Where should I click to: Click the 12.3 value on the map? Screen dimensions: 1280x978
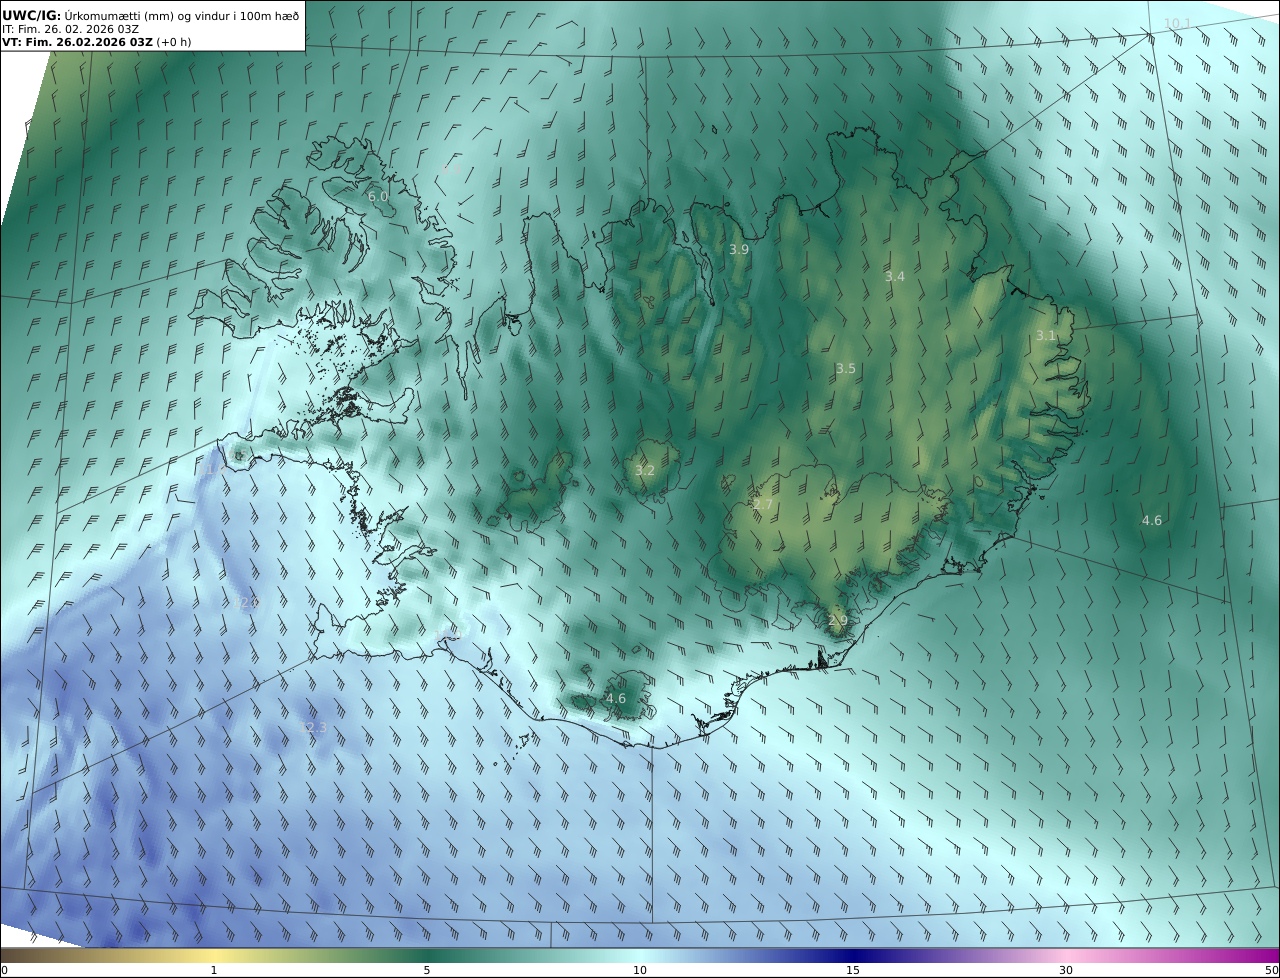pyautogui.click(x=313, y=727)
